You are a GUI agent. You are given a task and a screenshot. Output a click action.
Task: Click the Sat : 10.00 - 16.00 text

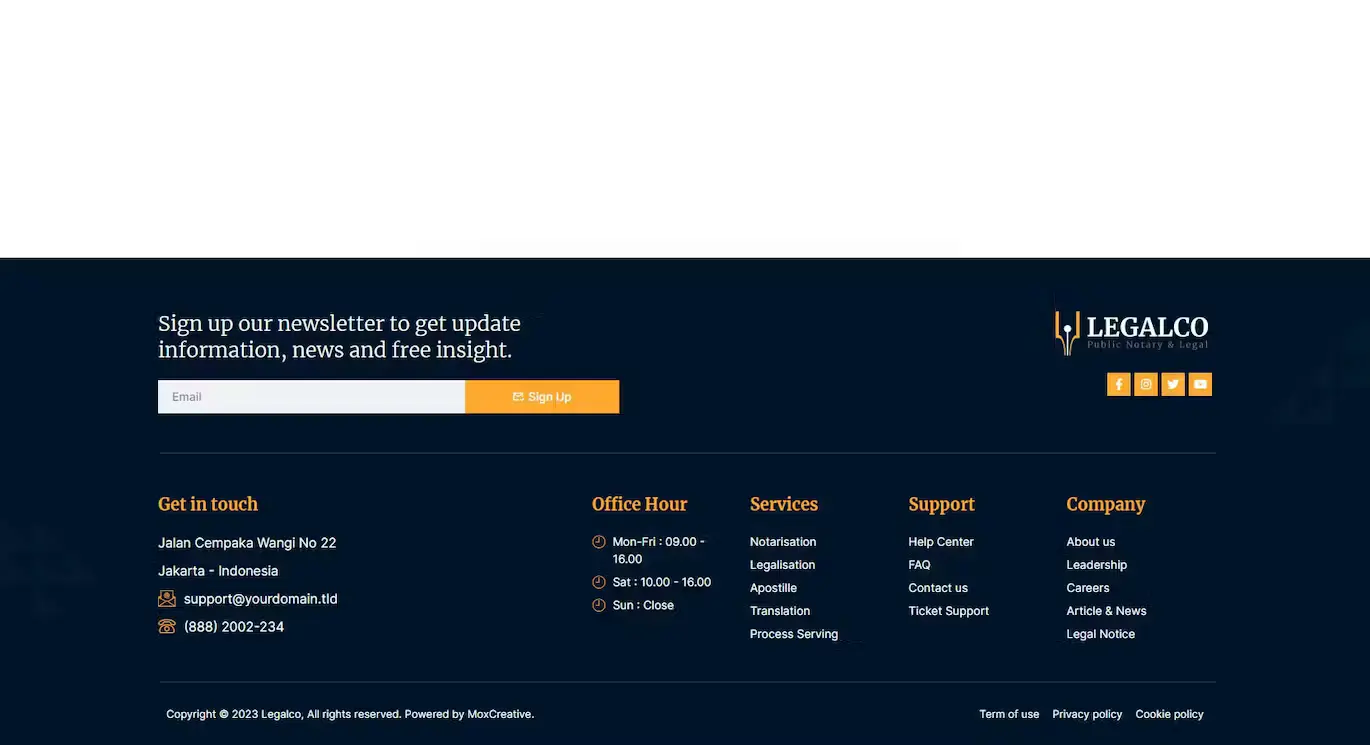(x=662, y=582)
